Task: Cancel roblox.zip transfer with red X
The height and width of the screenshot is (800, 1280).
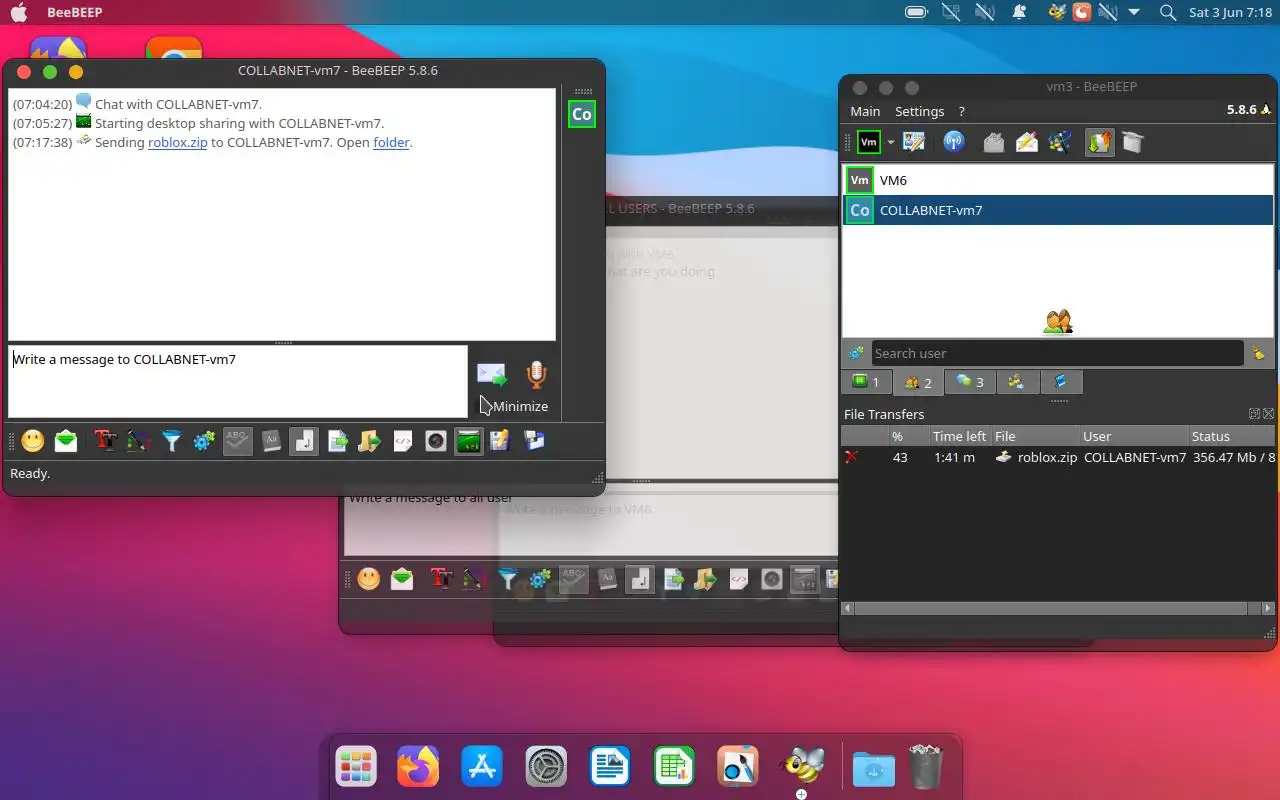Action: point(851,457)
